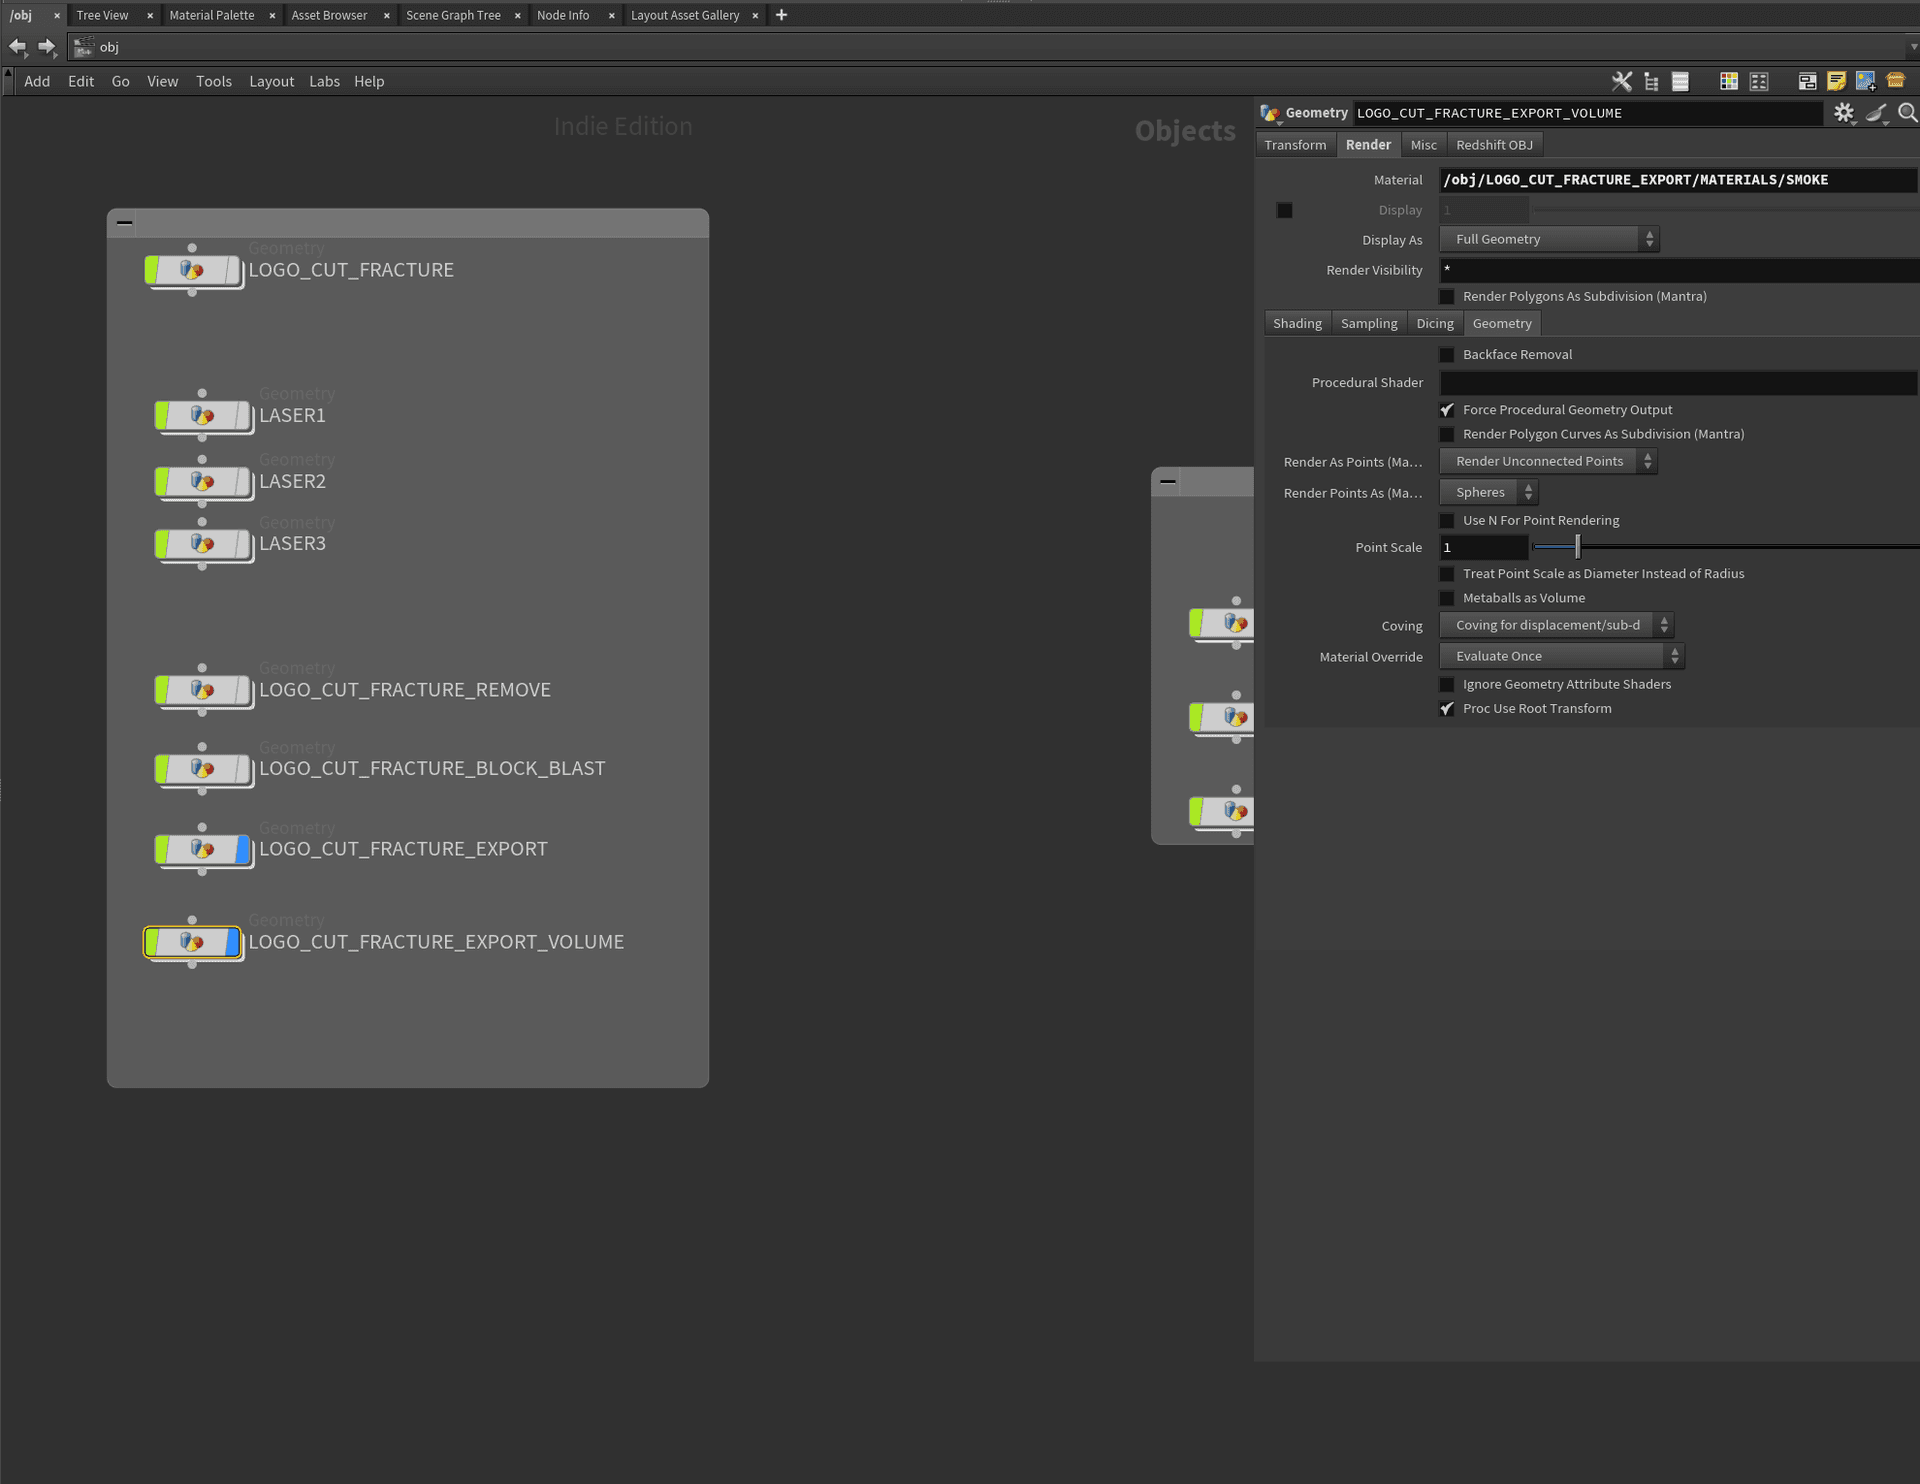Toggle display flag on LOGO_CUT_FRACTURE_EXPORT_VOLUME node

tap(233, 942)
